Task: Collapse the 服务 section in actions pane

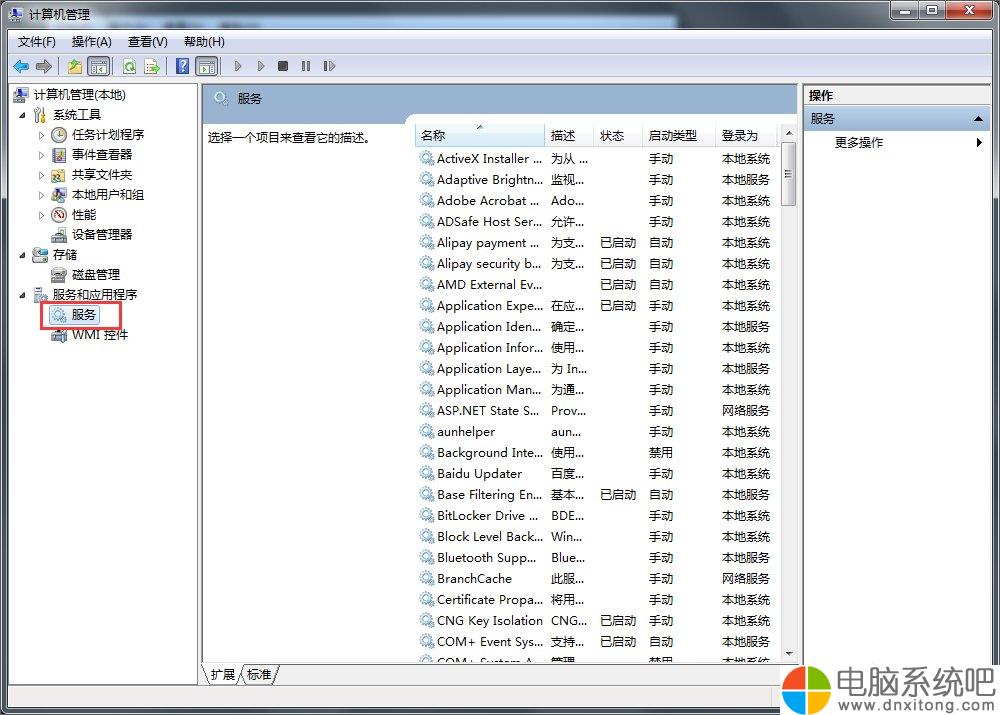Action: [979, 119]
